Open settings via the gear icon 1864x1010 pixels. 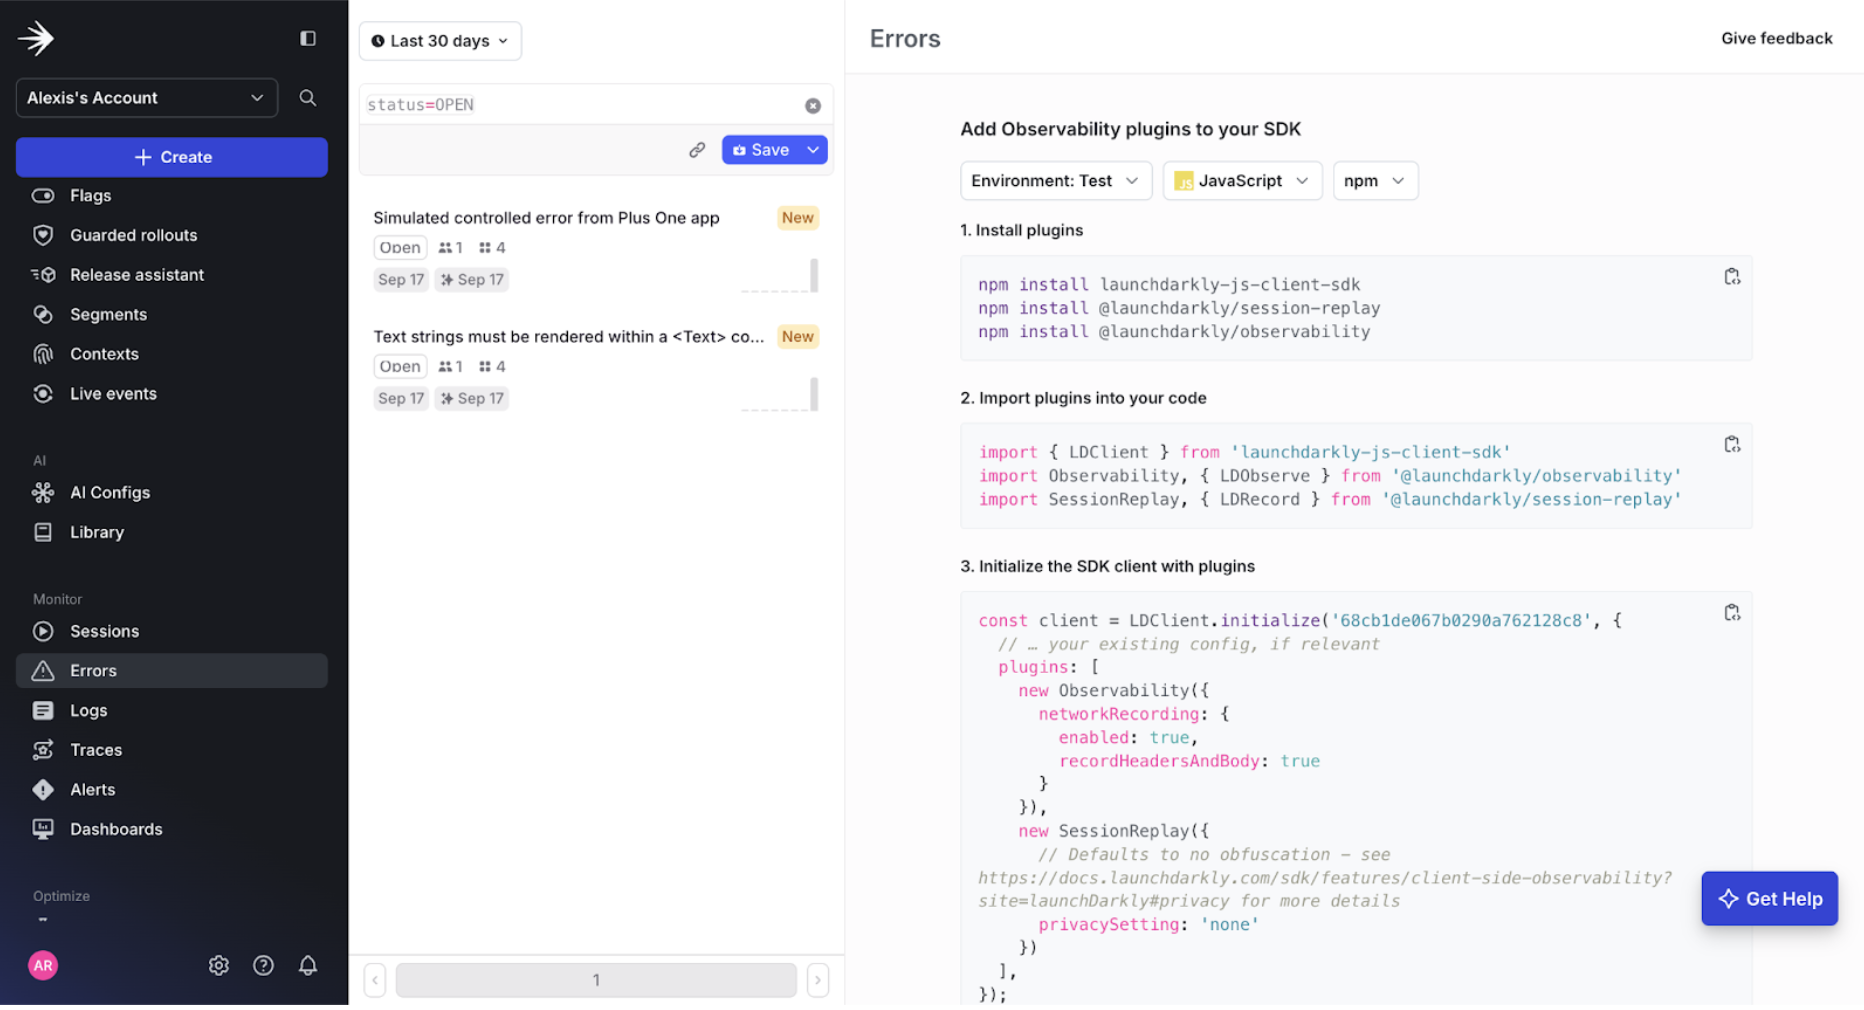pos(219,965)
